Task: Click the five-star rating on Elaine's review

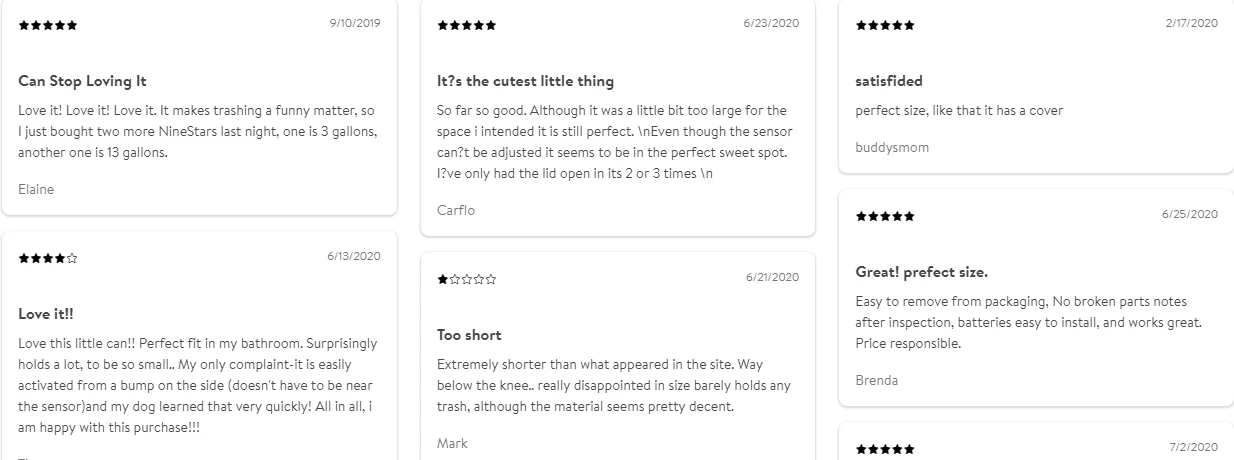Action: coord(48,25)
